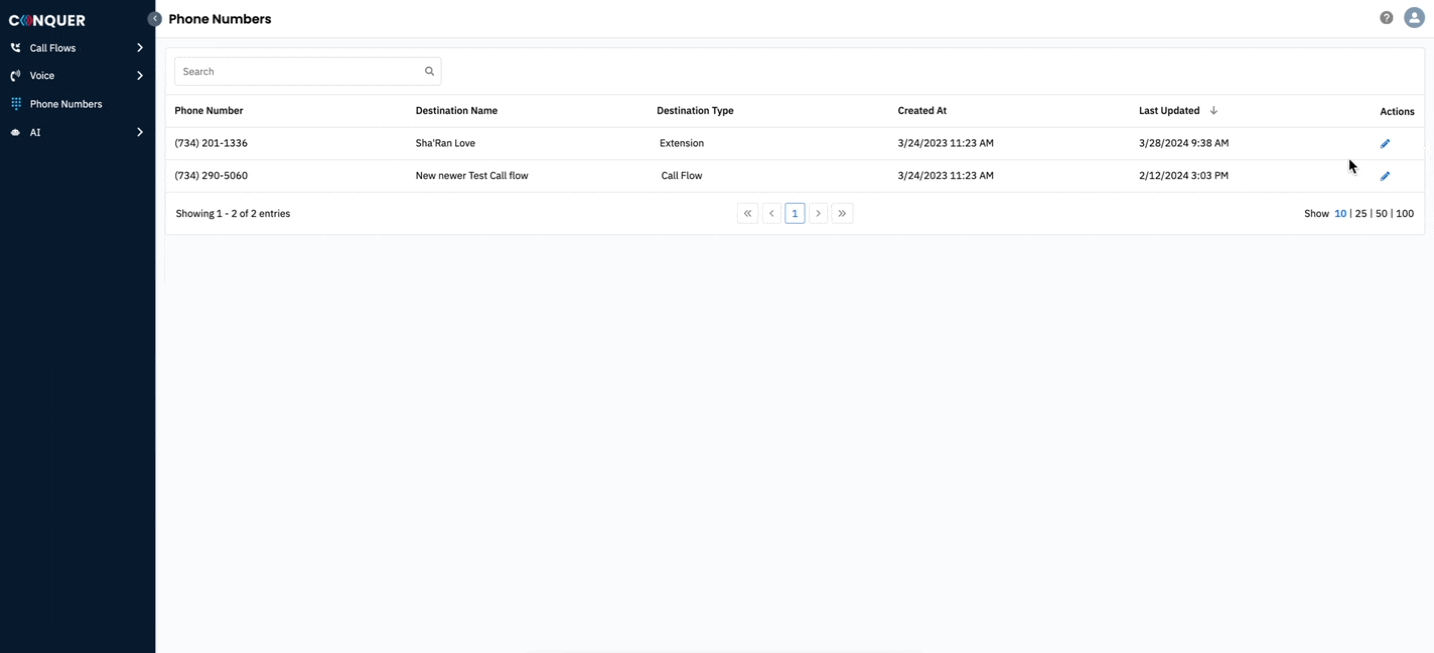The width and height of the screenshot is (1434, 653).
Task: Expand the Call Flows submenu chevron
Action: click(x=139, y=48)
